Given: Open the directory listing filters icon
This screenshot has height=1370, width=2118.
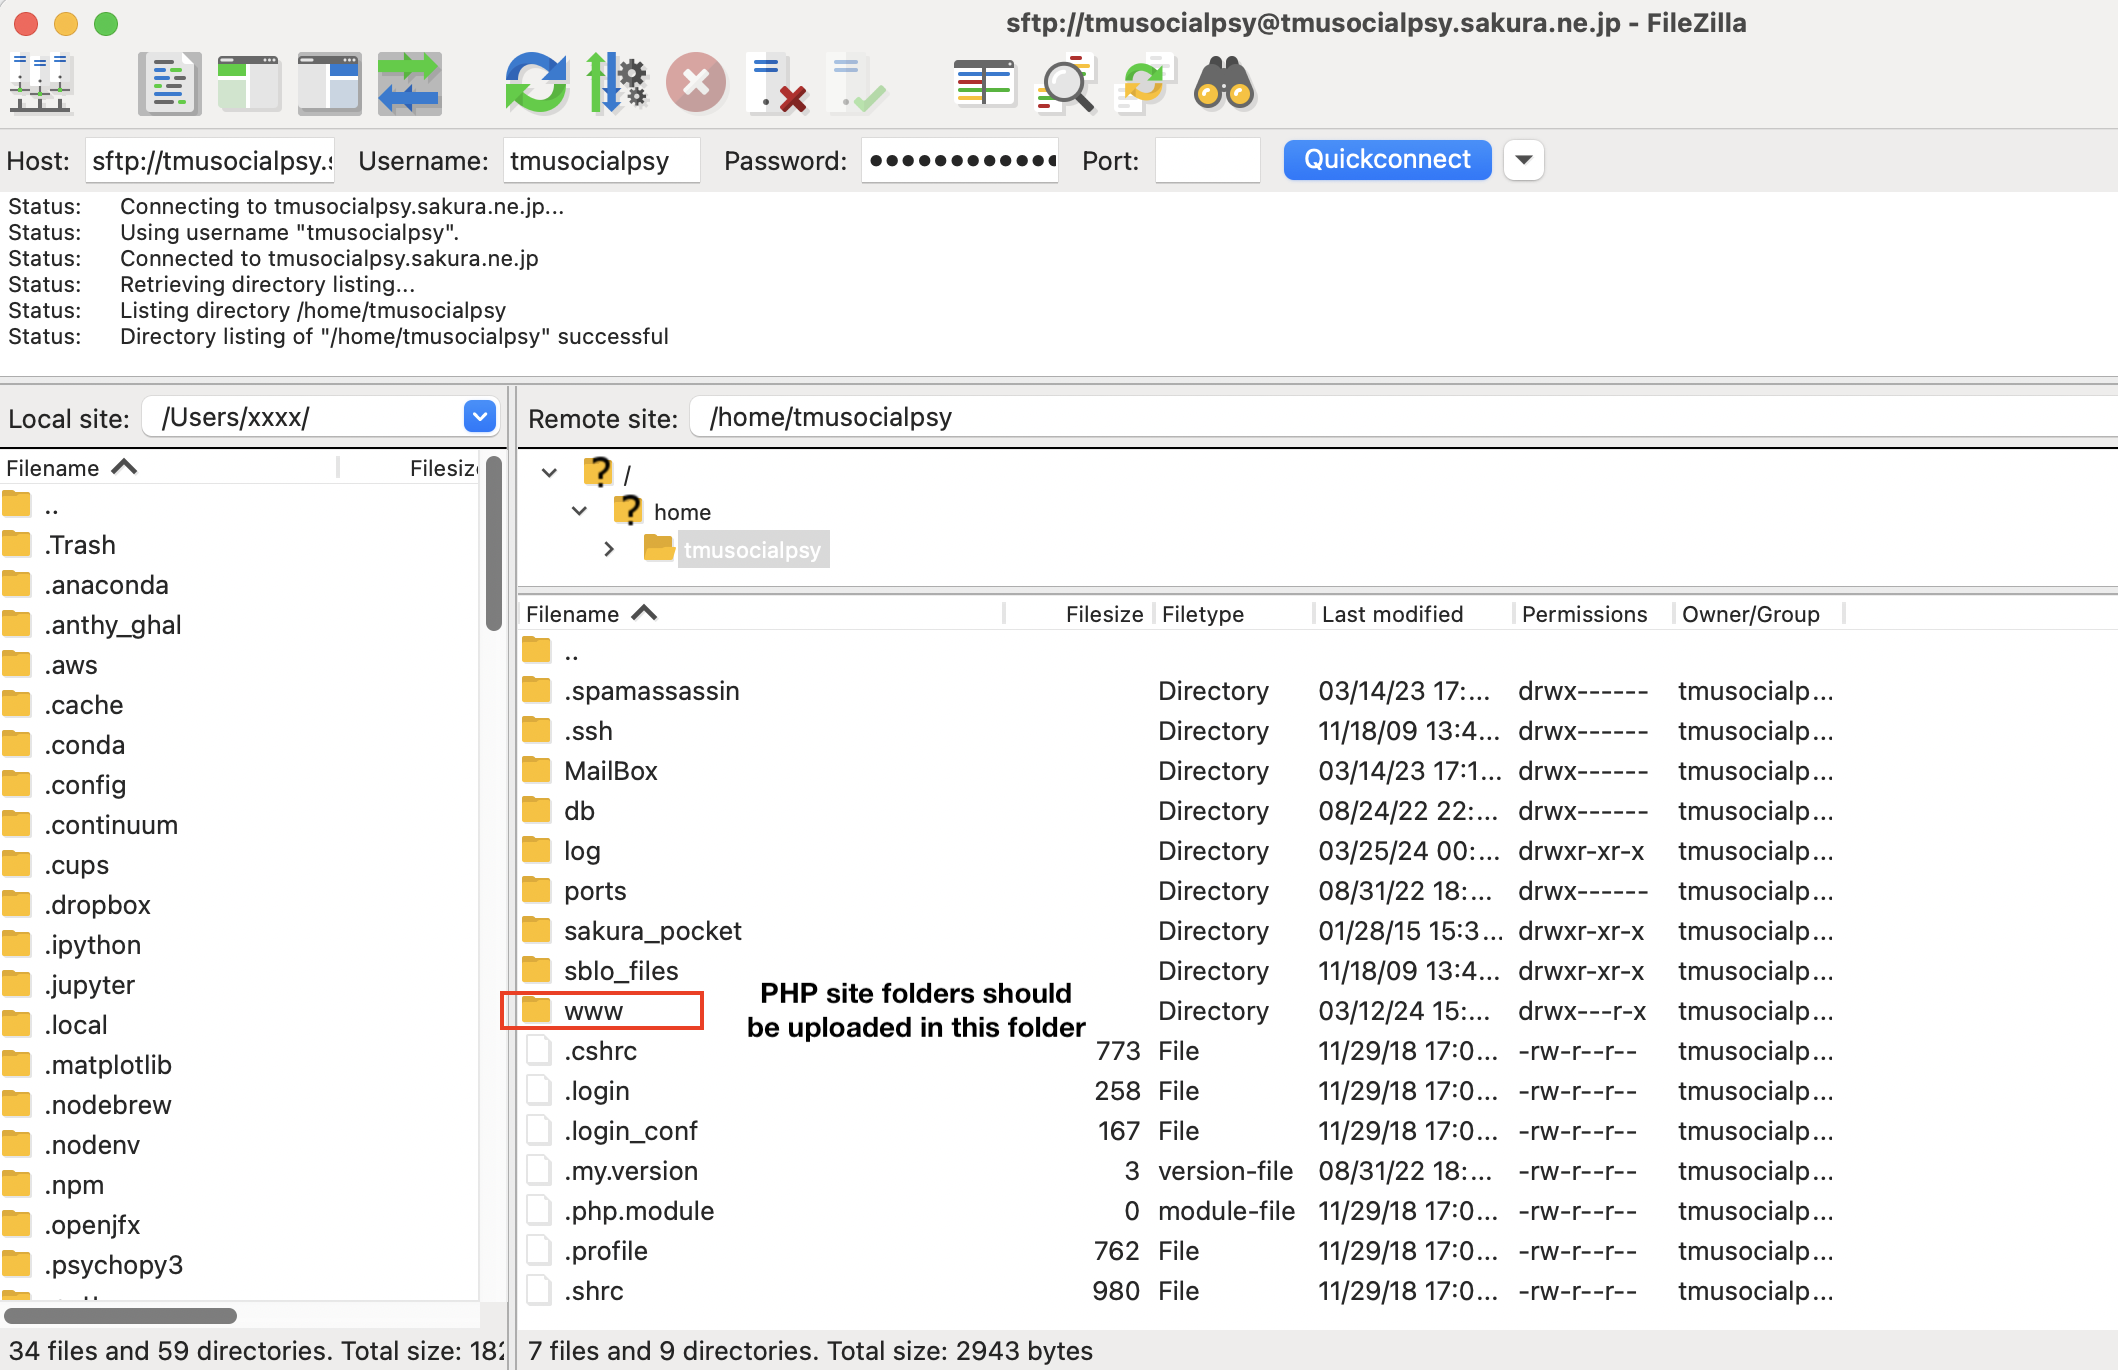Looking at the screenshot, I should coord(984,84).
